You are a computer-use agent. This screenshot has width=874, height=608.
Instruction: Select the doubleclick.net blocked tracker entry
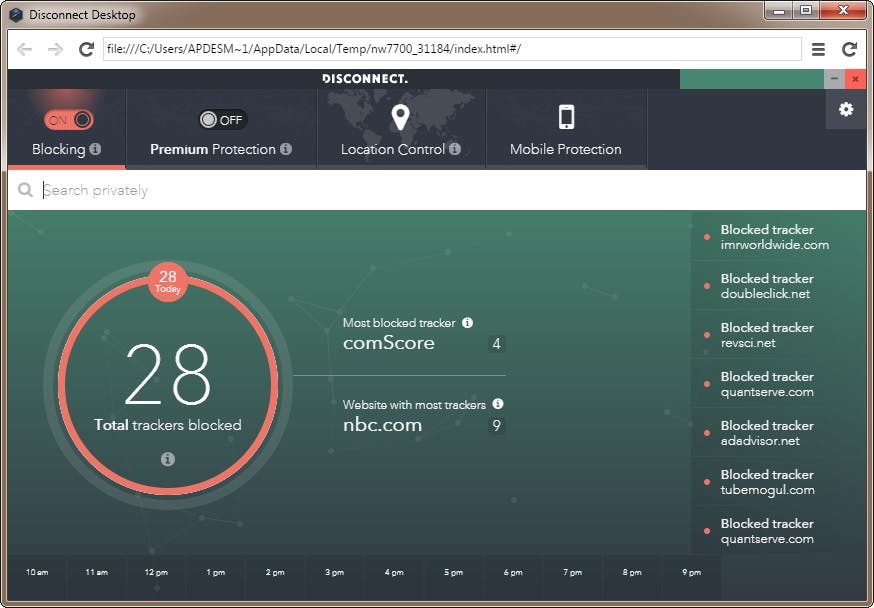[765, 286]
